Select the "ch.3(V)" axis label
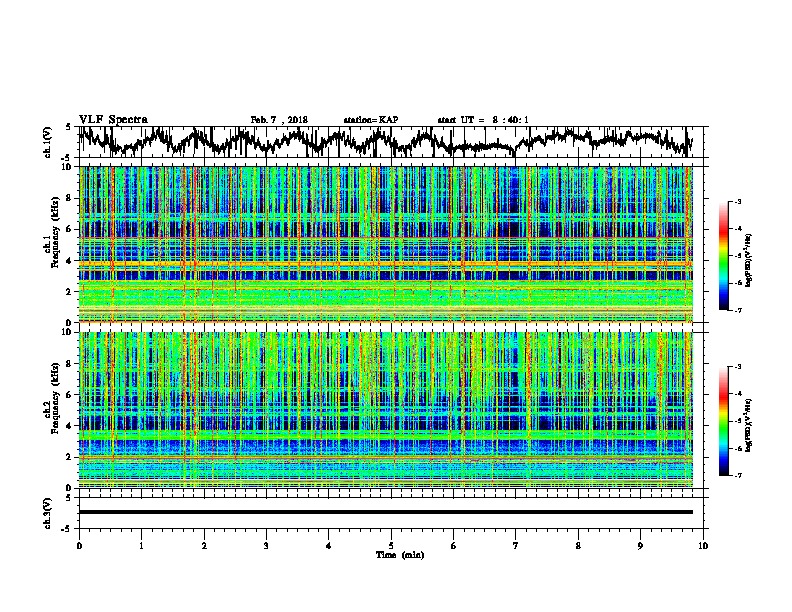This screenshot has height=612, width=792. pos(47,513)
